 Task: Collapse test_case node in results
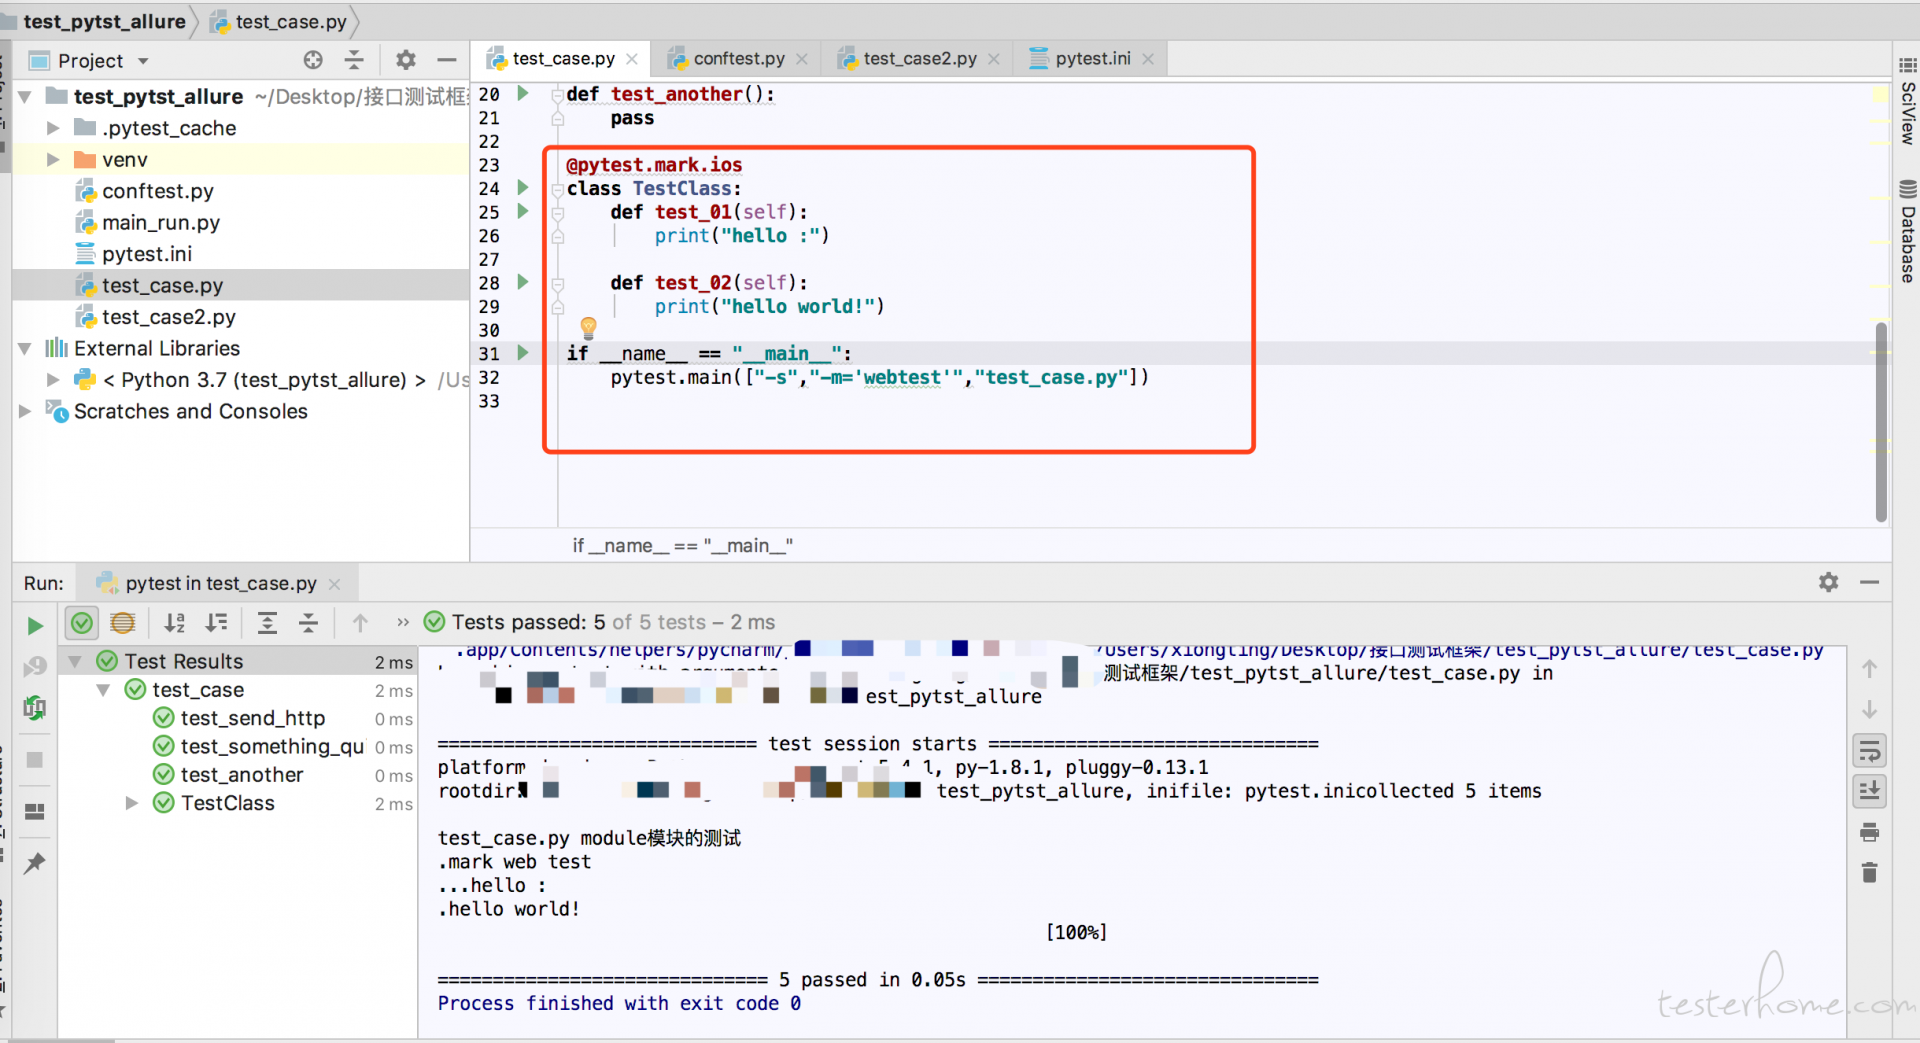103,690
